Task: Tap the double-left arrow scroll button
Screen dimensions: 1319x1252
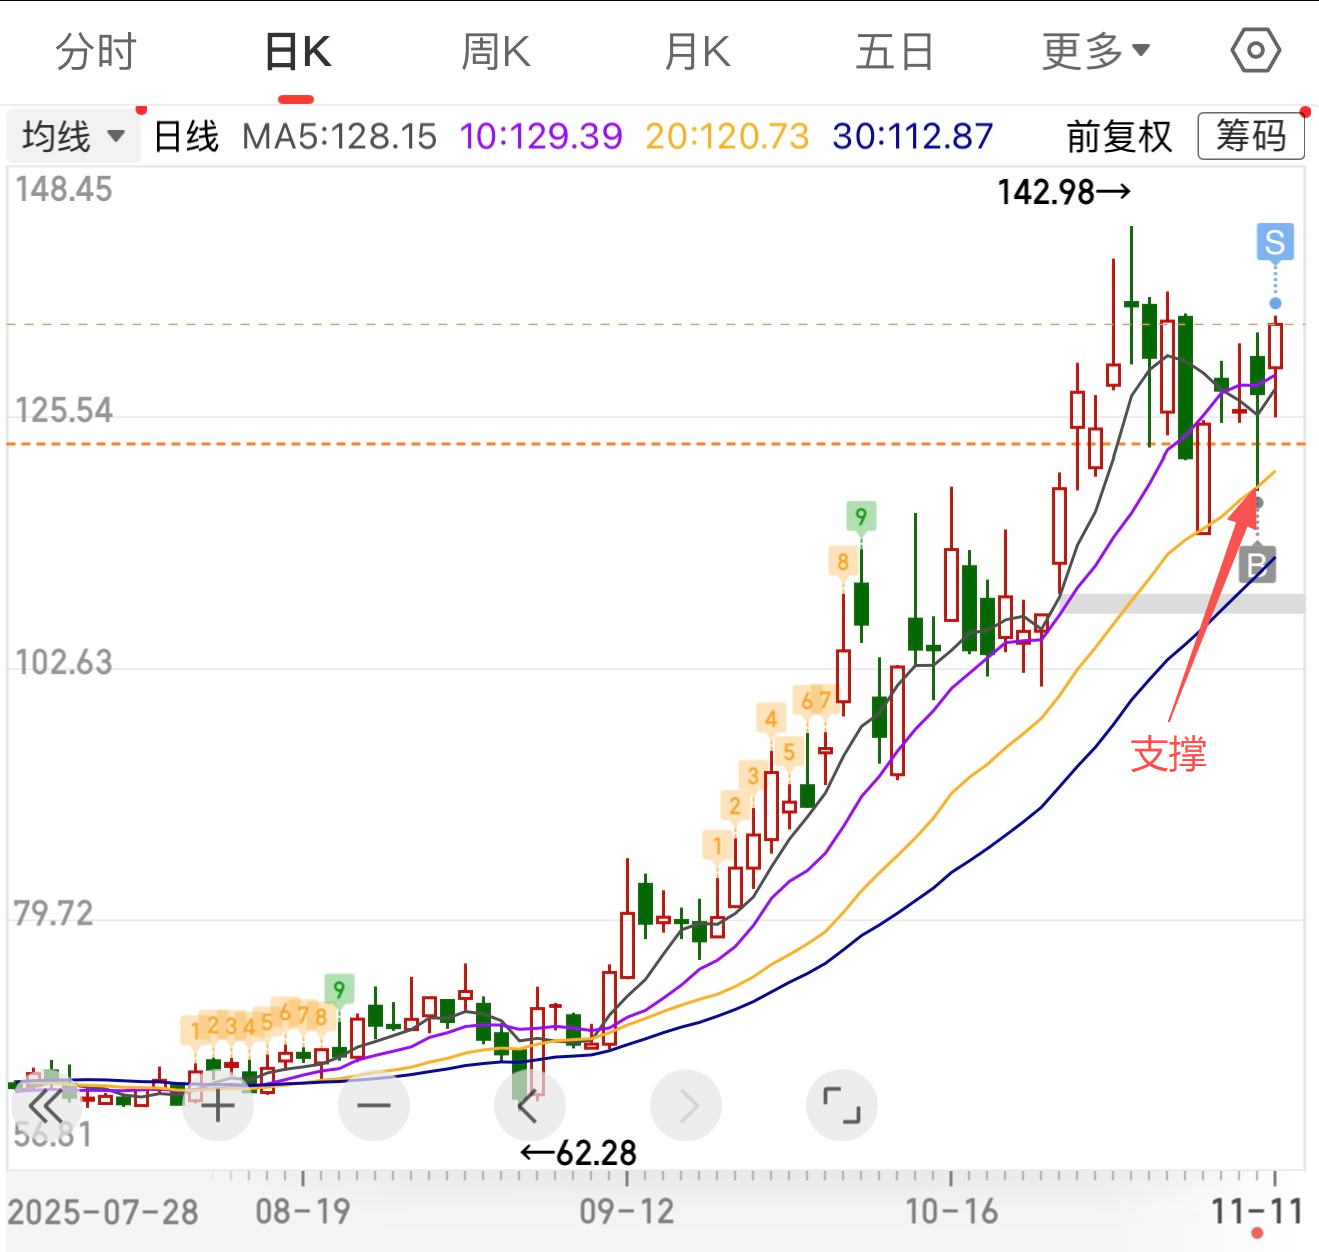Action: 46,1106
